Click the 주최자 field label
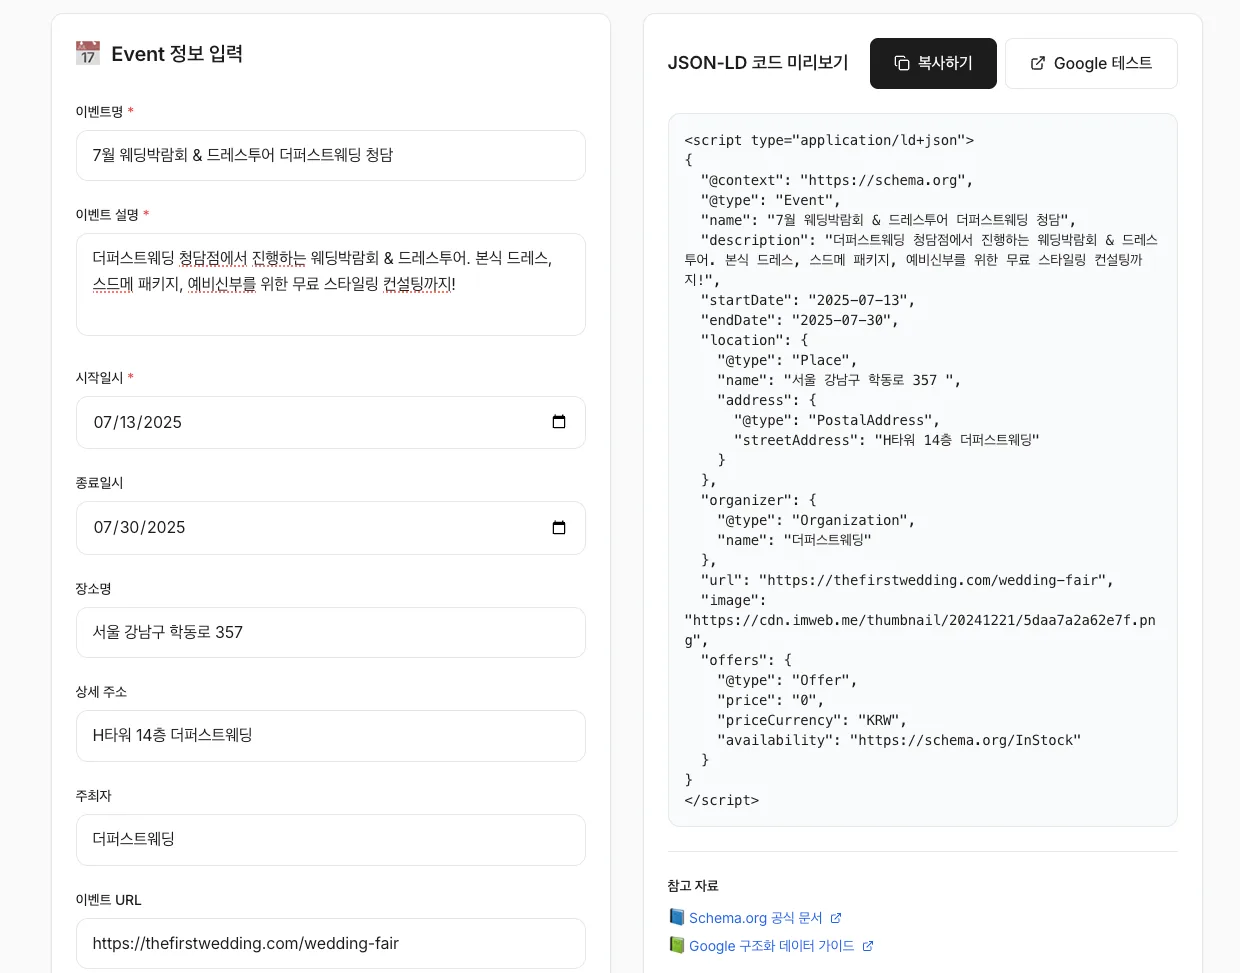This screenshot has width=1240, height=973. point(93,796)
